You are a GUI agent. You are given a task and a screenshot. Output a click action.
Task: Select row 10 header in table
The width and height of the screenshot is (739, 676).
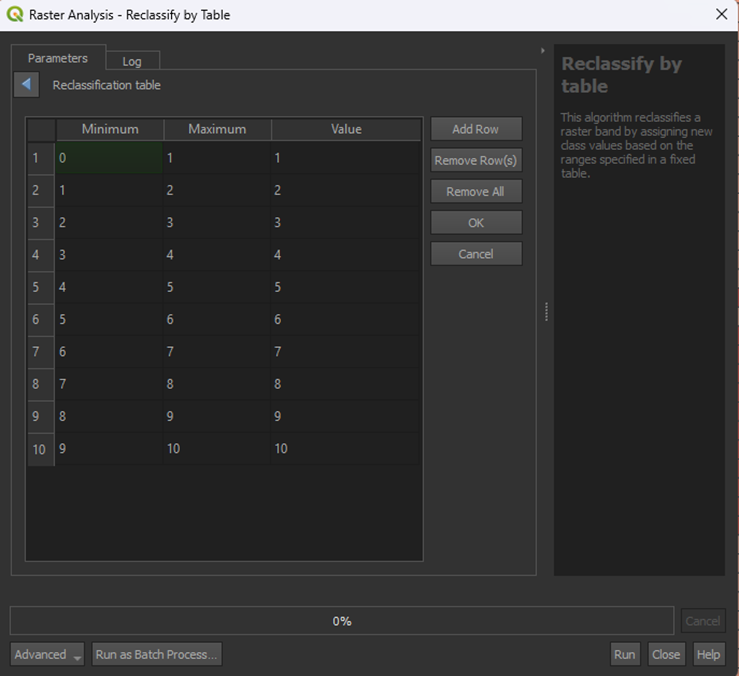(x=40, y=449)
